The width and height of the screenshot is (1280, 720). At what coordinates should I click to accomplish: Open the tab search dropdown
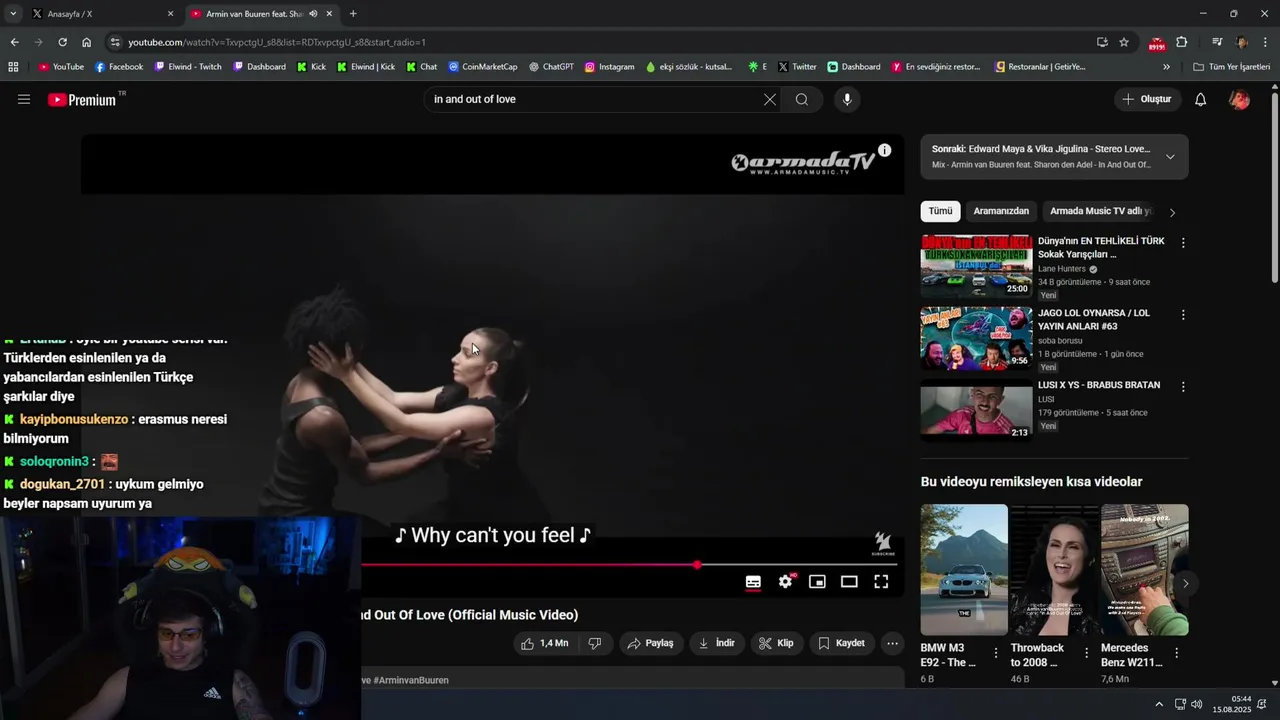click(13, 14)
